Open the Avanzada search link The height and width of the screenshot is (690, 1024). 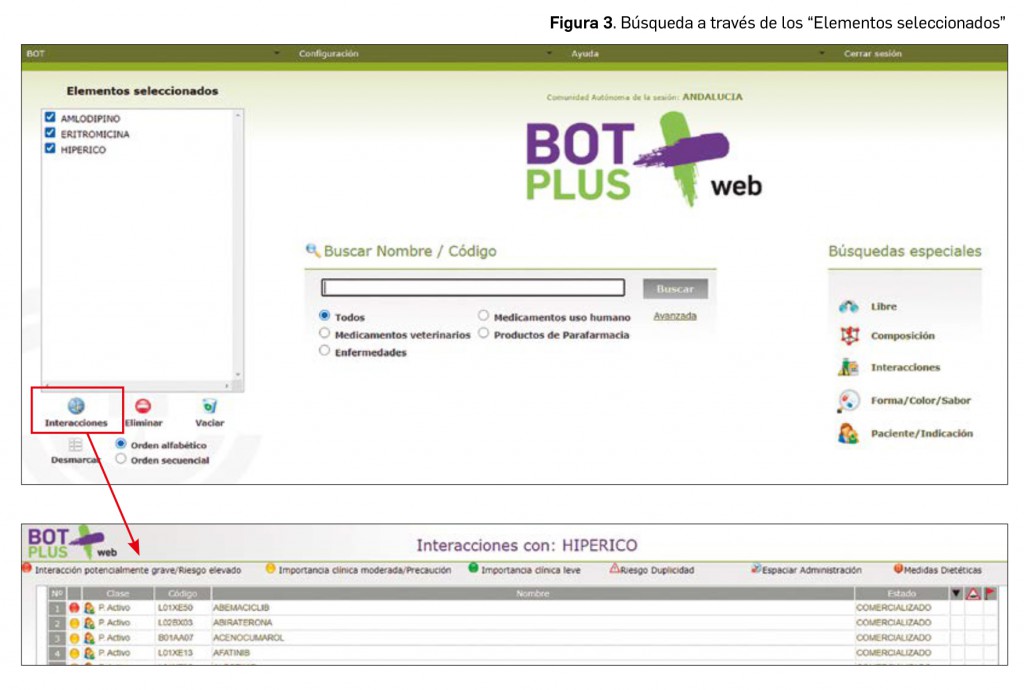click(674, 316)
